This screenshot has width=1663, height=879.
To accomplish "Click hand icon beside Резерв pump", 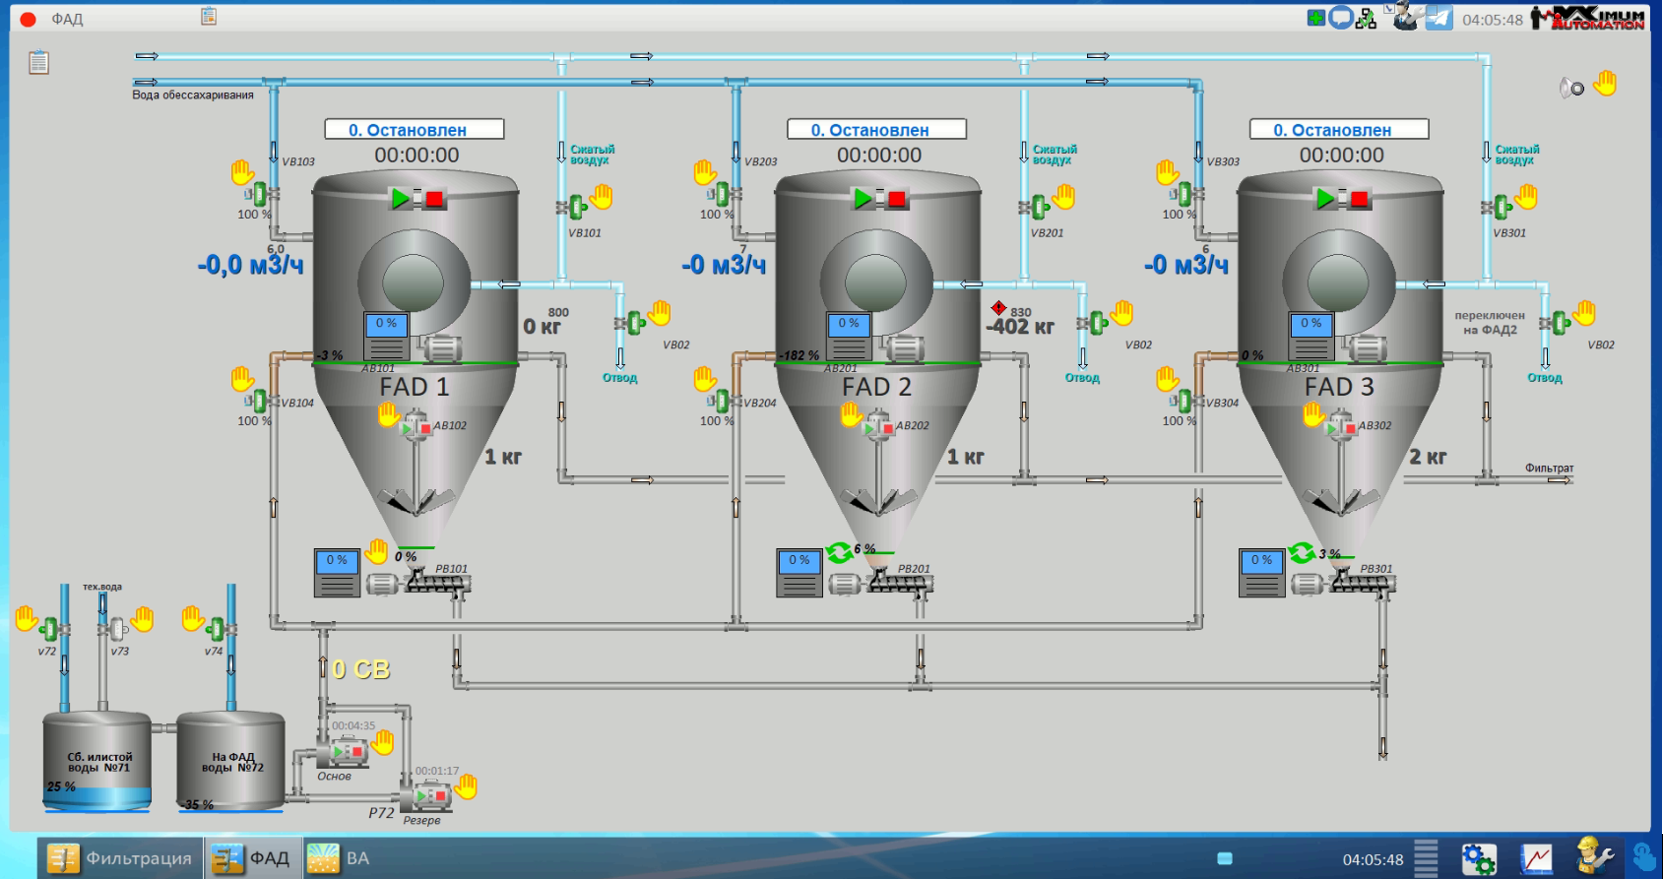I will 466,787.
